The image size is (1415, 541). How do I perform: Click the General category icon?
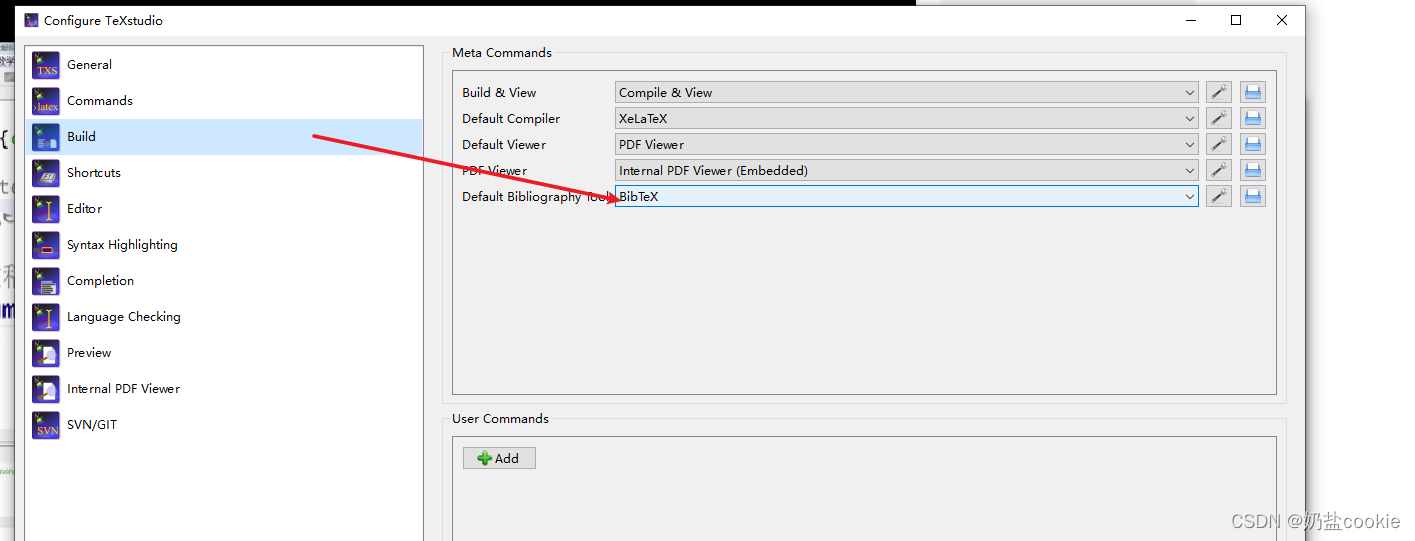(46, 65)
